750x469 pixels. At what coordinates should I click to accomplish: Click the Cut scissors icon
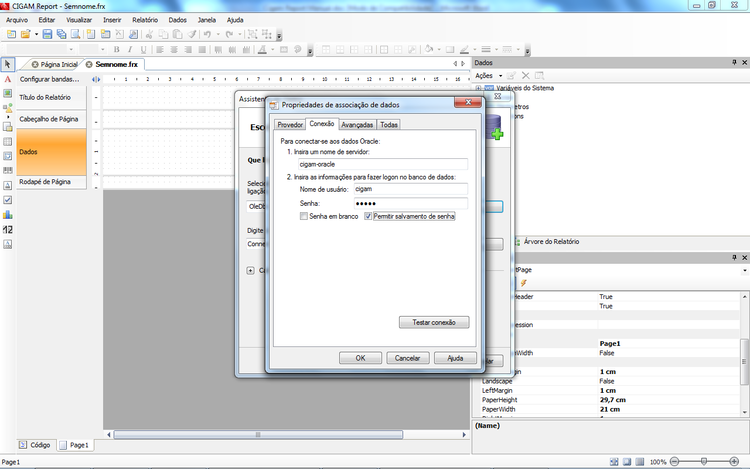149,34
